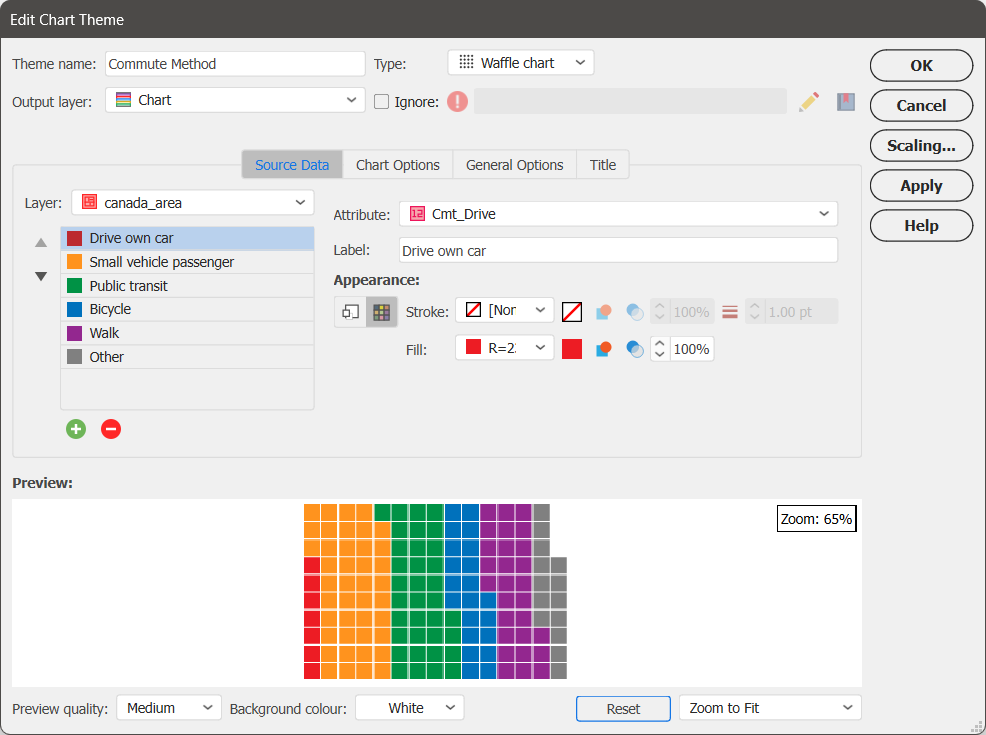The image size is (986, 735).
Task: Switch to the General Options tab
Action: pyautogui.click(x=514, y=165)
